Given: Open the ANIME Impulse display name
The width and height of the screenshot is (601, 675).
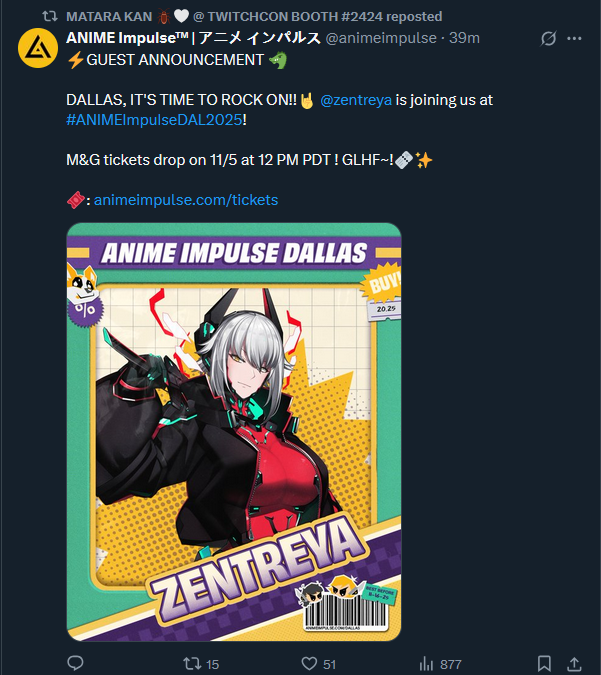Looking at the screenshot, I should click(x=193, y=38).
